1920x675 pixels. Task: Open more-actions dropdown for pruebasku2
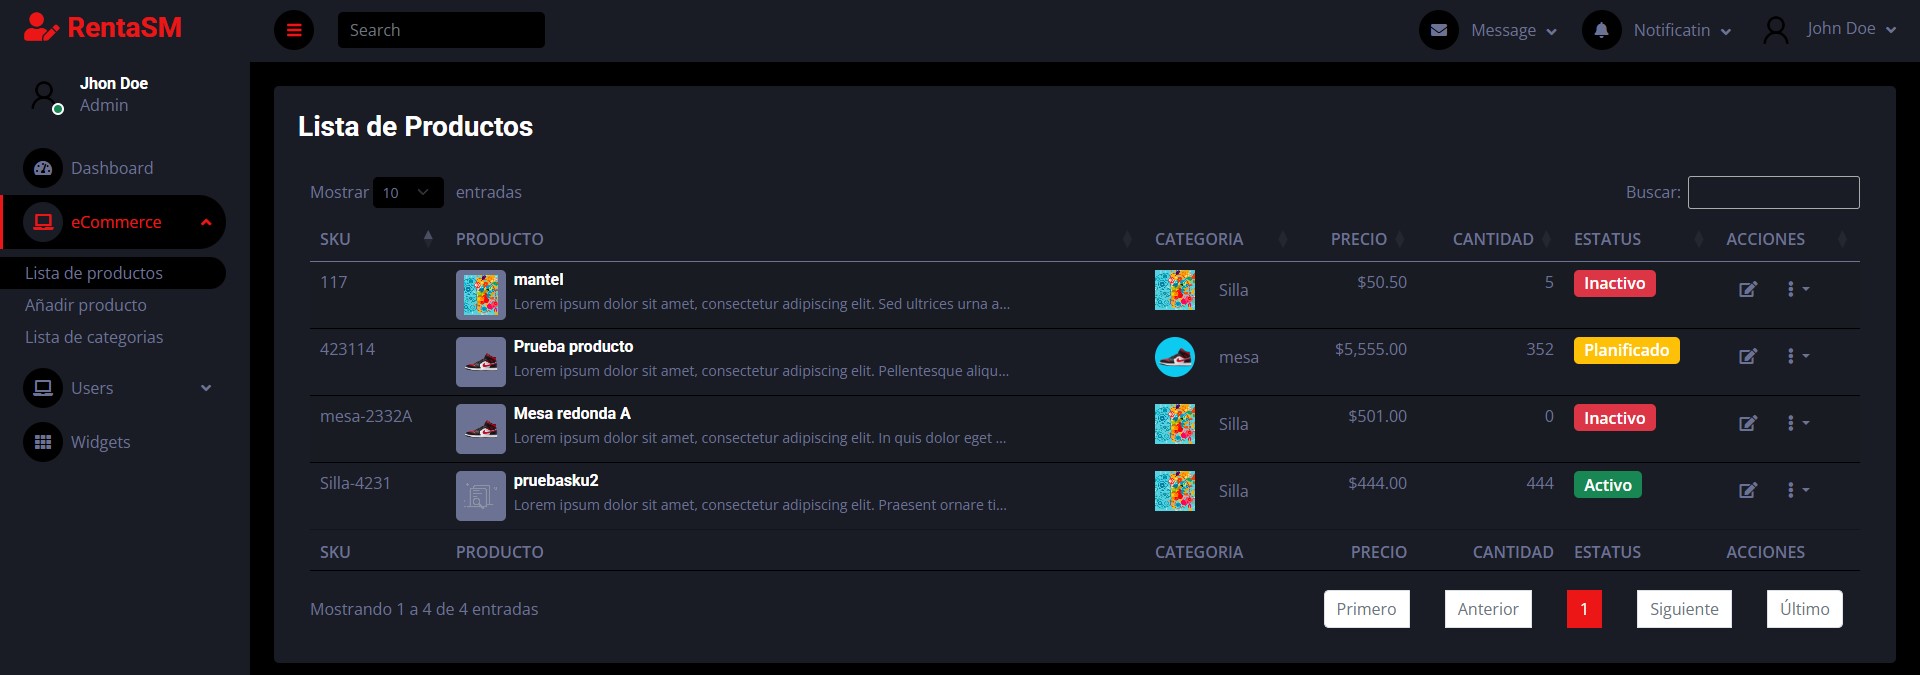click(1797, 490)
